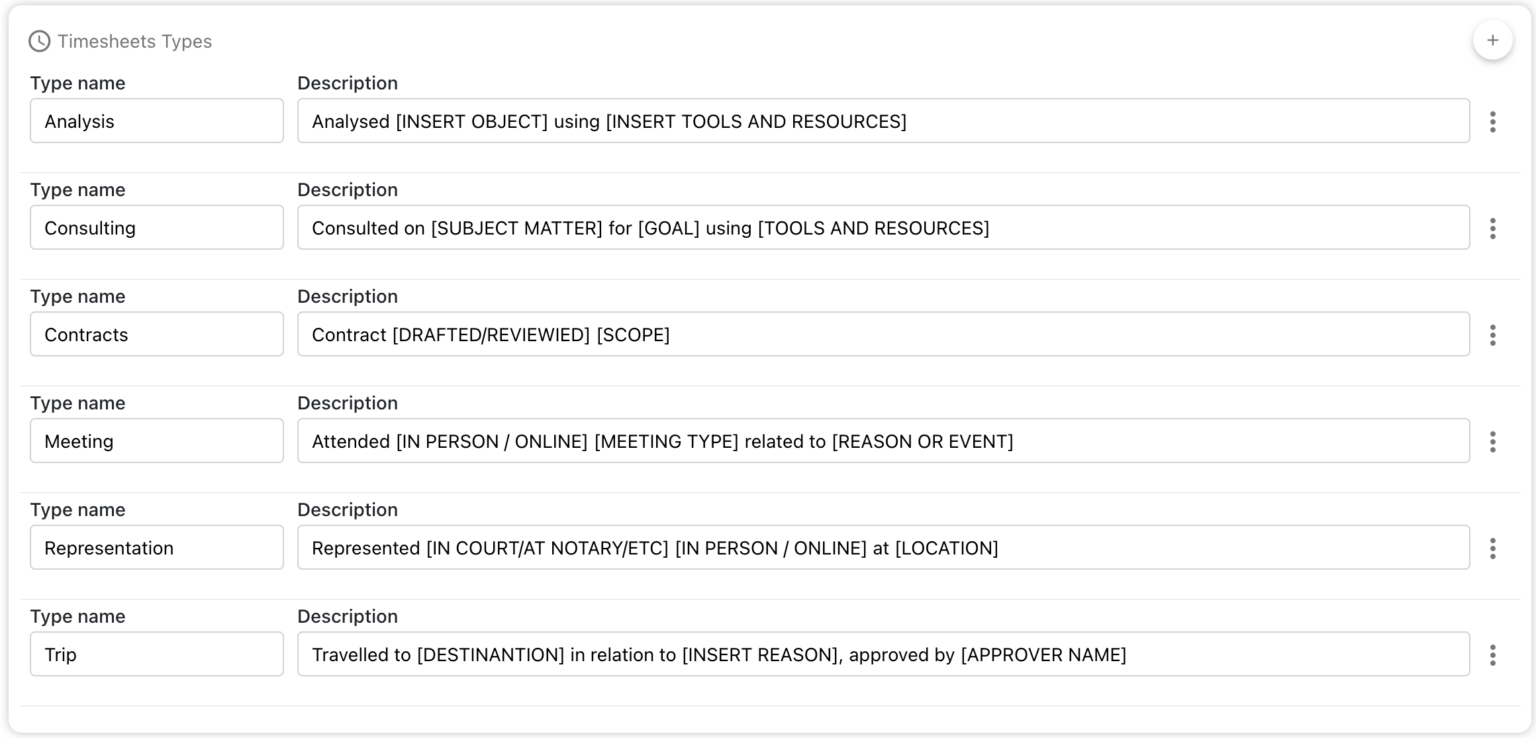Screen dimensions: 1536x738
Task: Click the clock icon beside Timesheets Types
Action: click(x=38, y=43)
